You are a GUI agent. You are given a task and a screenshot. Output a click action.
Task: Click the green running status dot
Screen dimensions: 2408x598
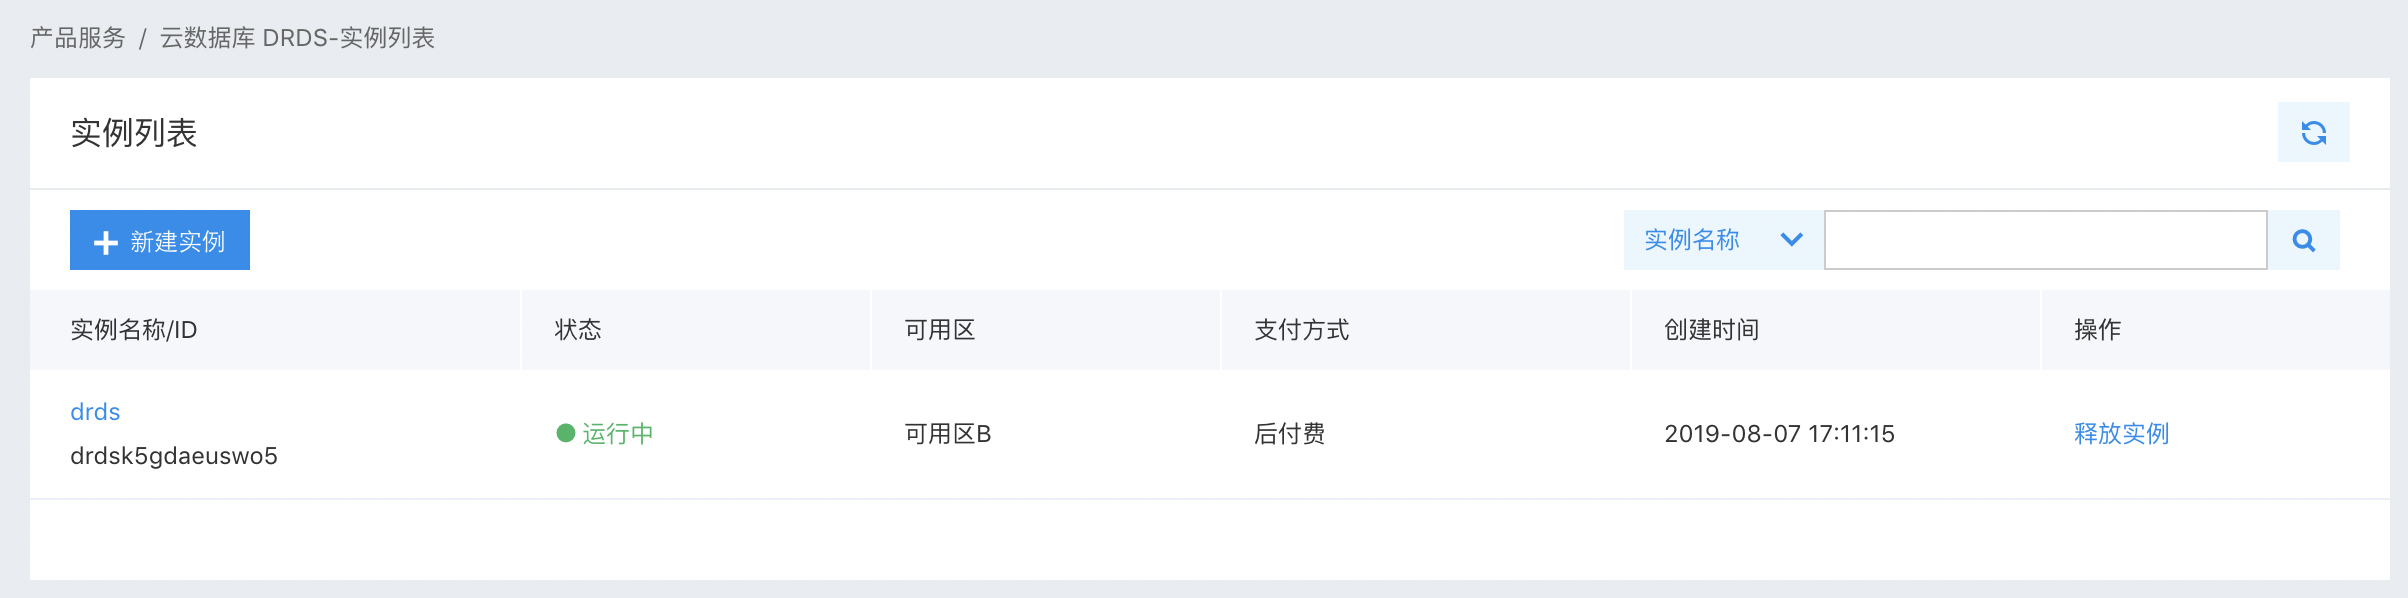pyautogui.click(x=565, y=433)
